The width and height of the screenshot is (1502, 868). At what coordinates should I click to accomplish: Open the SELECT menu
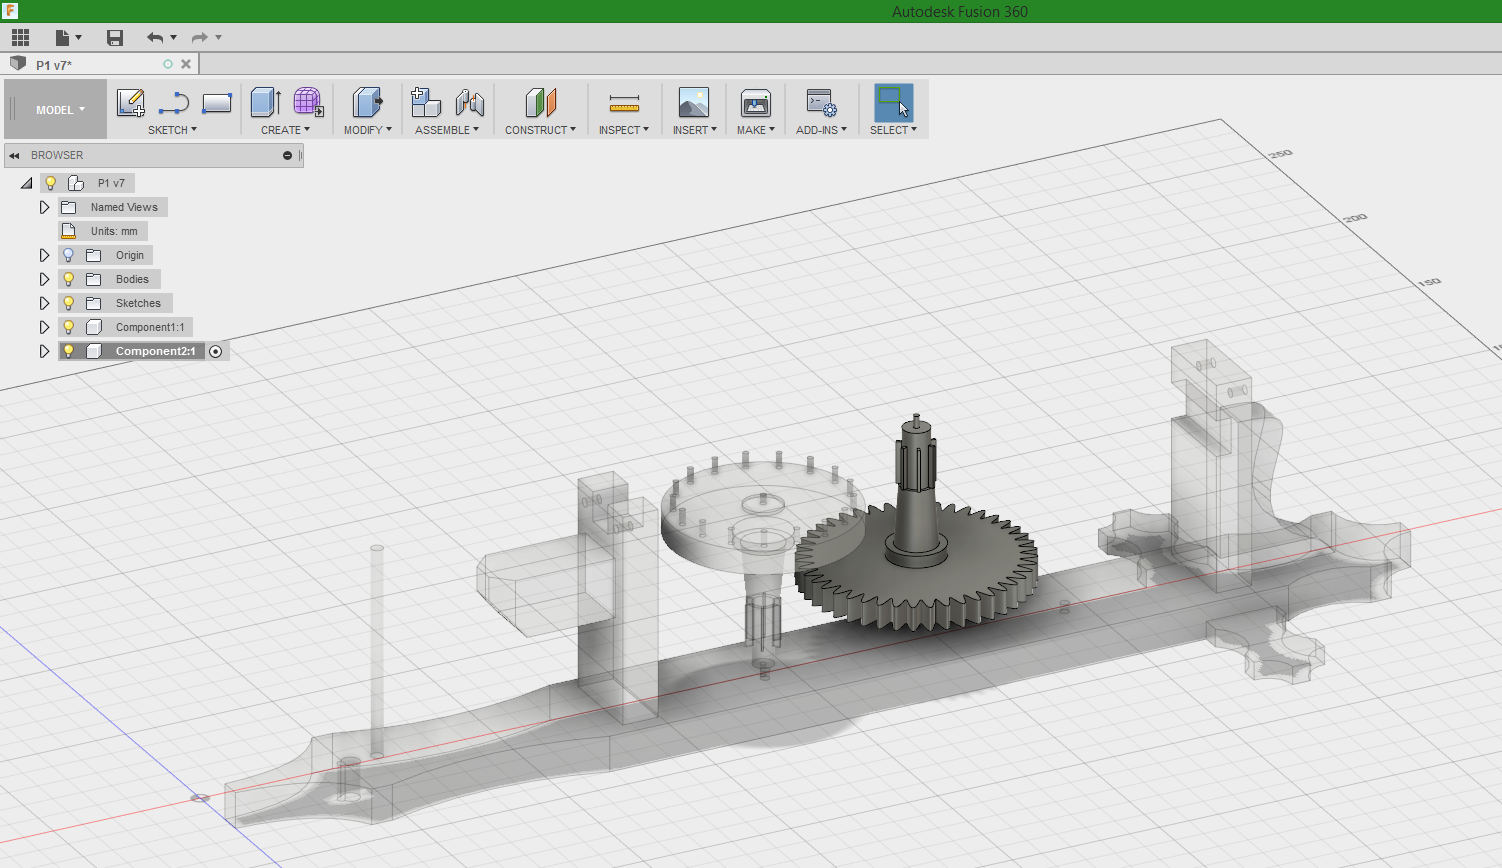893,130
